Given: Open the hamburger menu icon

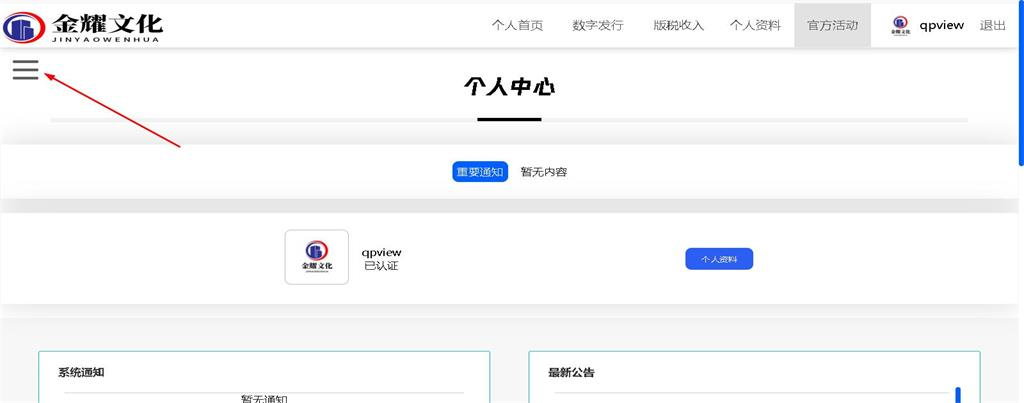Looking at the screenshot, I should pos(25,69).
